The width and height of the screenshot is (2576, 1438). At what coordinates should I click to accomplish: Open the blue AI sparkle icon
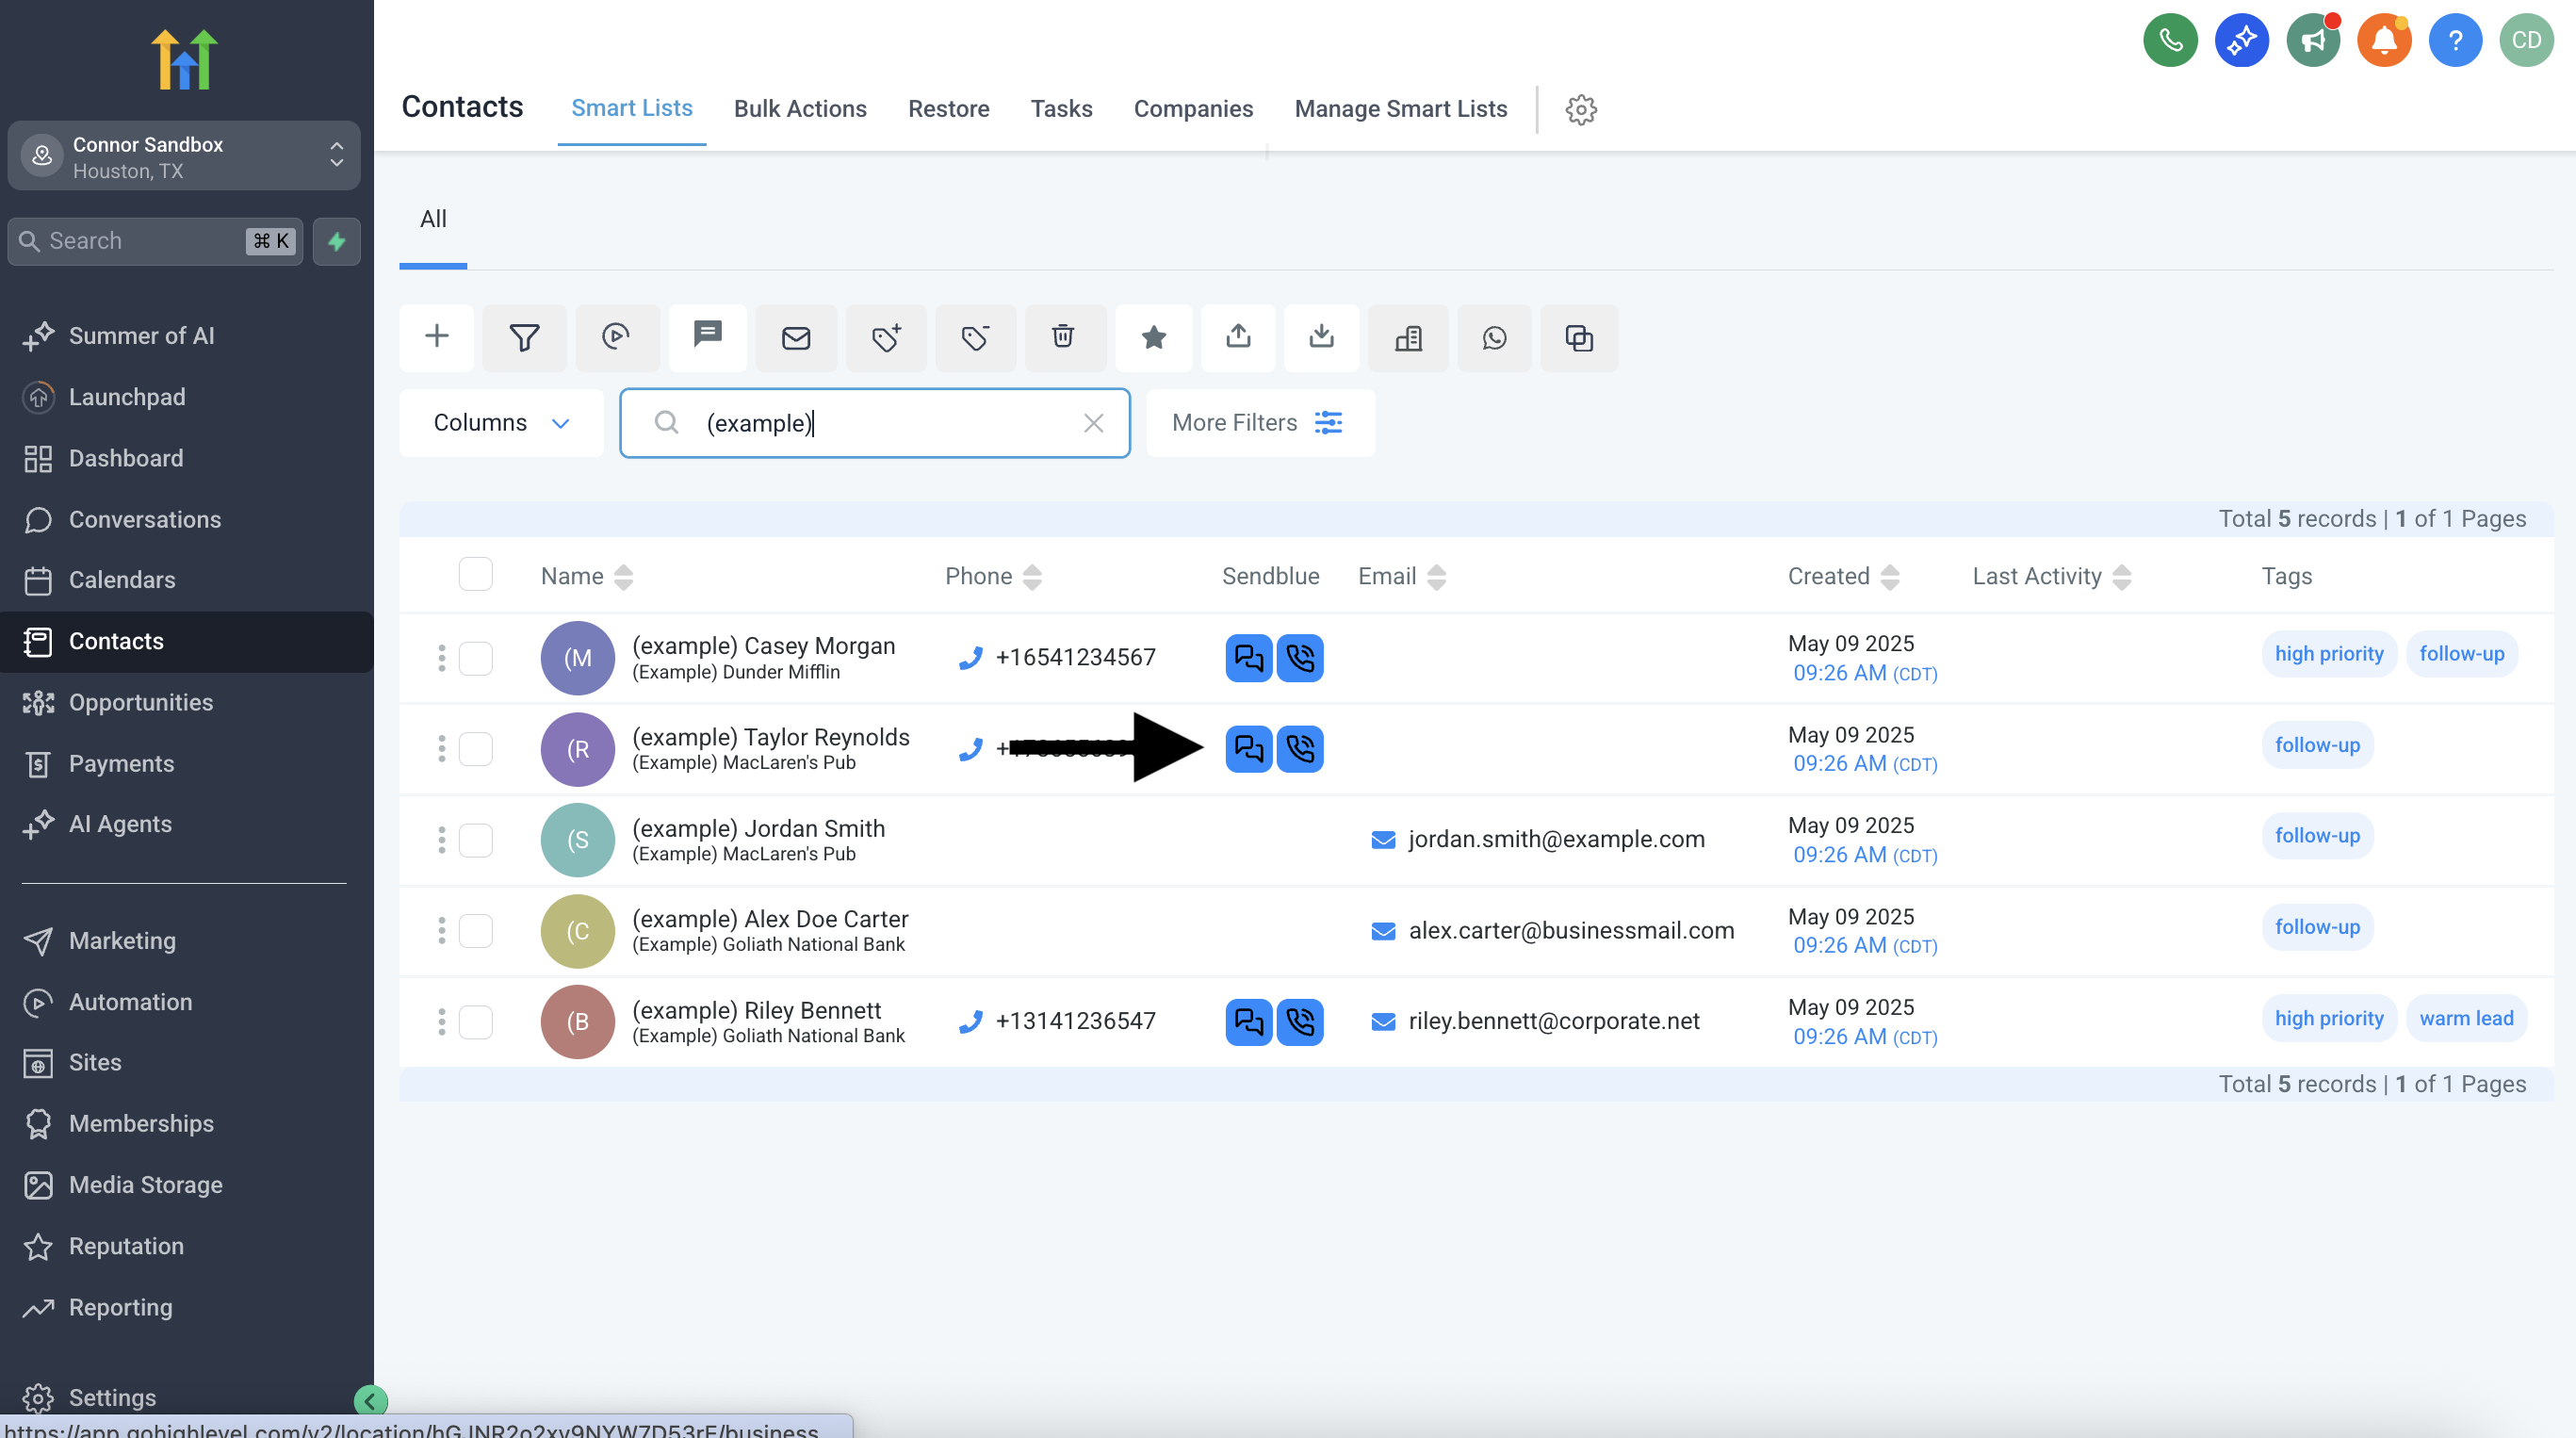(2242, 40)
